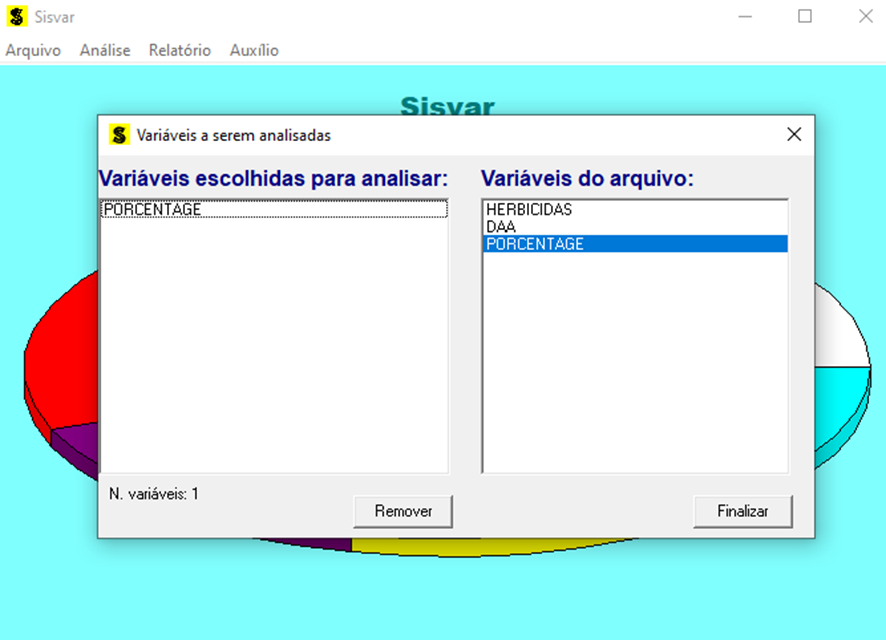Viewport: 886px width, 640px height.
Task: Select DAA in the file variables list
Action: click(x=636, y=227)
